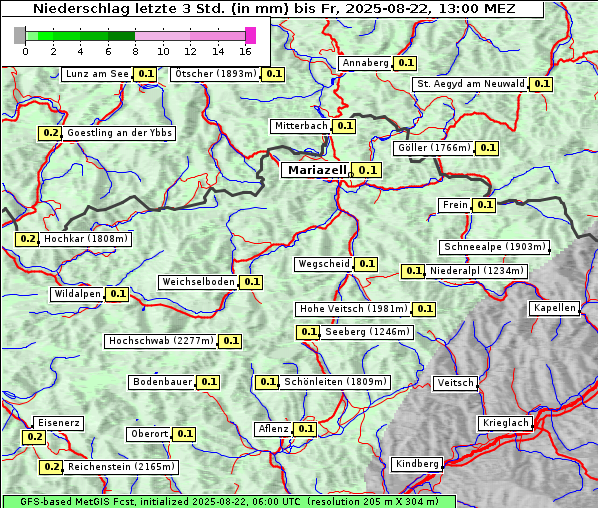Click the Annaberg station label
Image resolution: width=598 pixels, height=508 pixels.
point(365,63)
